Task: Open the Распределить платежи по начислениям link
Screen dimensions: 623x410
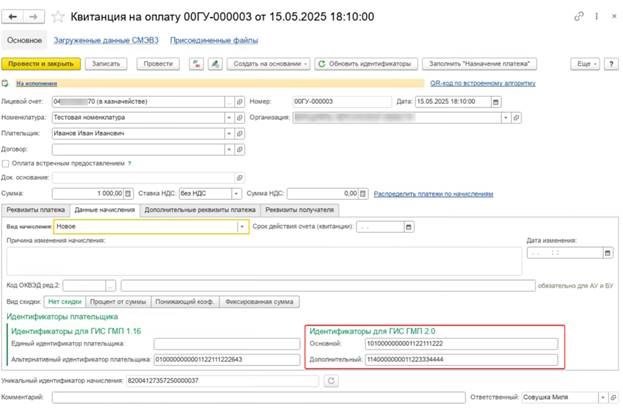Action: [433, 194]
